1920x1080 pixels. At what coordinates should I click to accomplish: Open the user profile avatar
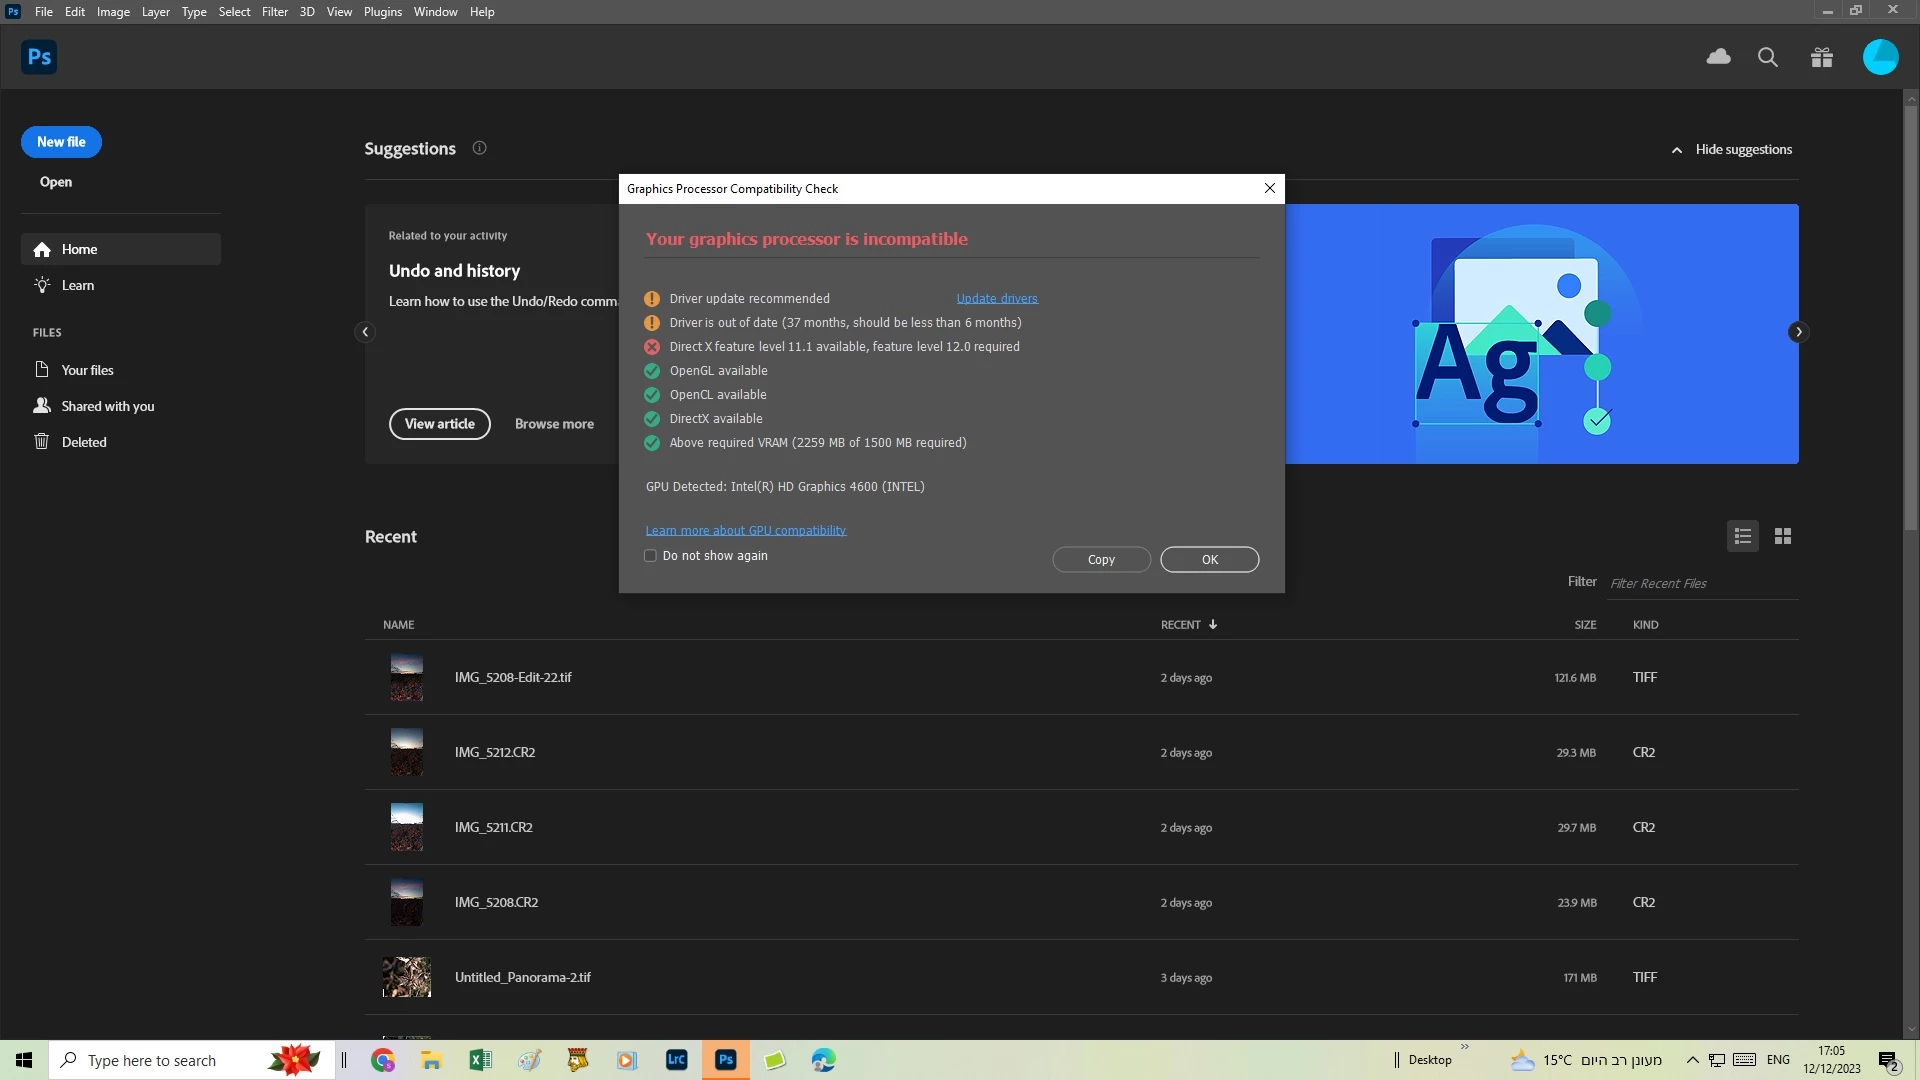click(1880, 57)
